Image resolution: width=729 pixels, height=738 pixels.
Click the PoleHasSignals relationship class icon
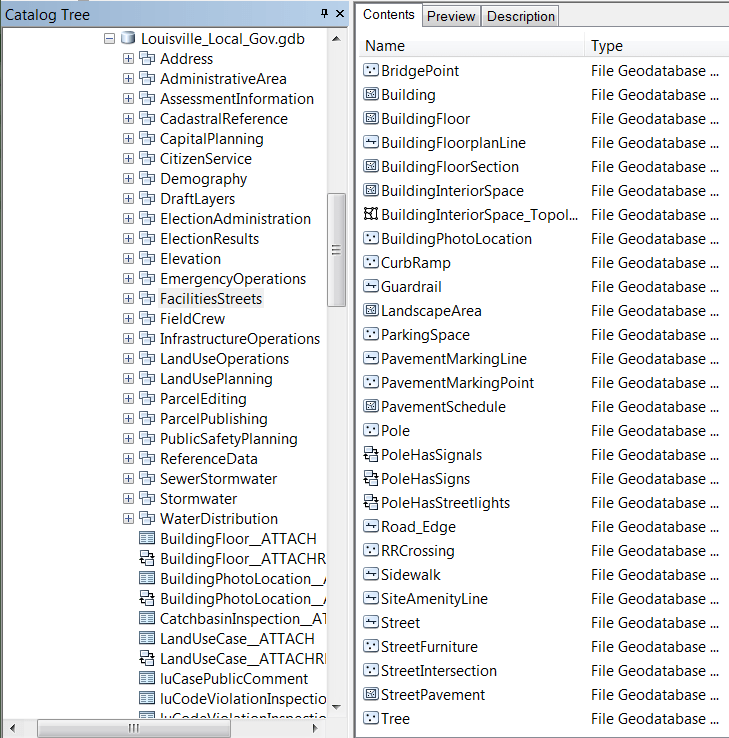pyautogui.click(x=371, y=454)
